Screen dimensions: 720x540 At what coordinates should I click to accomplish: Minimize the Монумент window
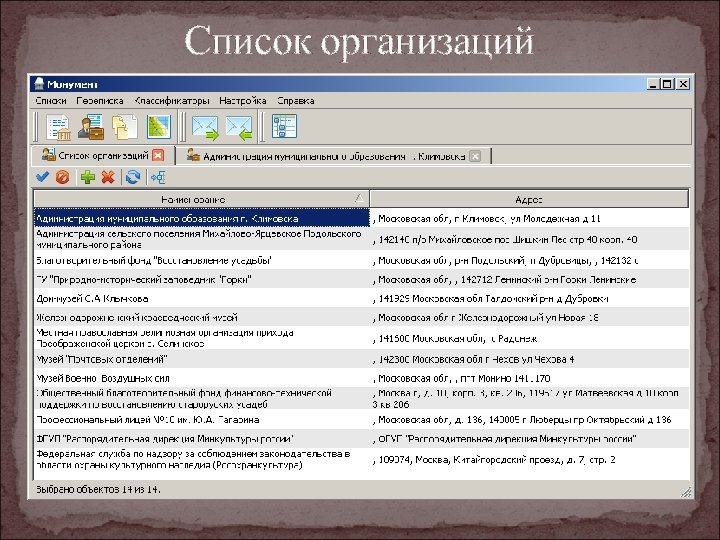click(653, 84)
